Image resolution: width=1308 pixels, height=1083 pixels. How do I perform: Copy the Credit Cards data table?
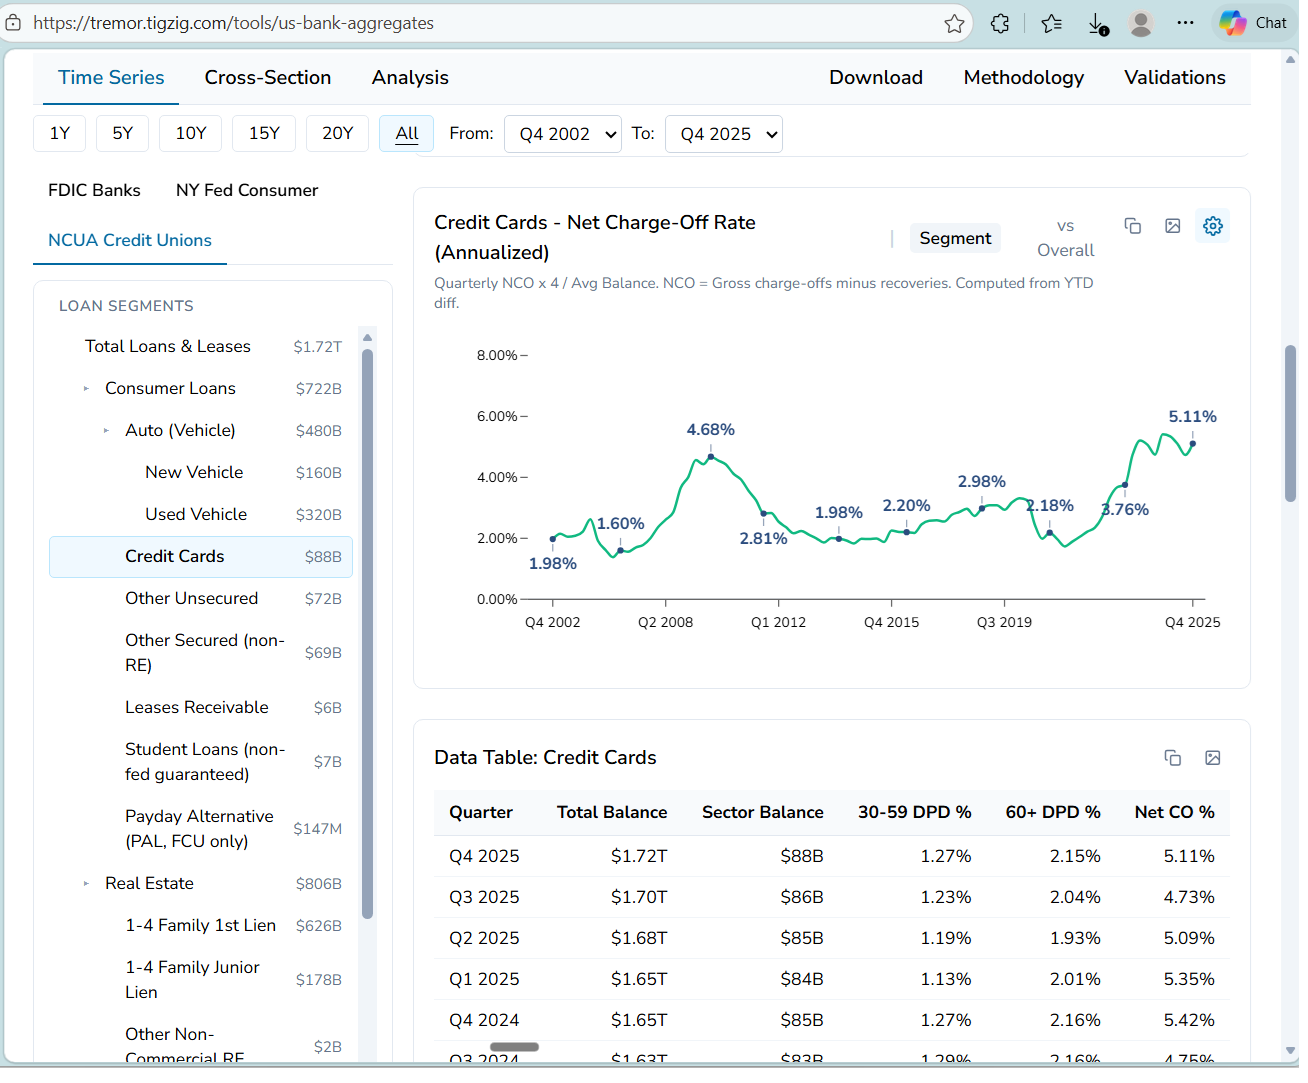(x=1173, y=758)
